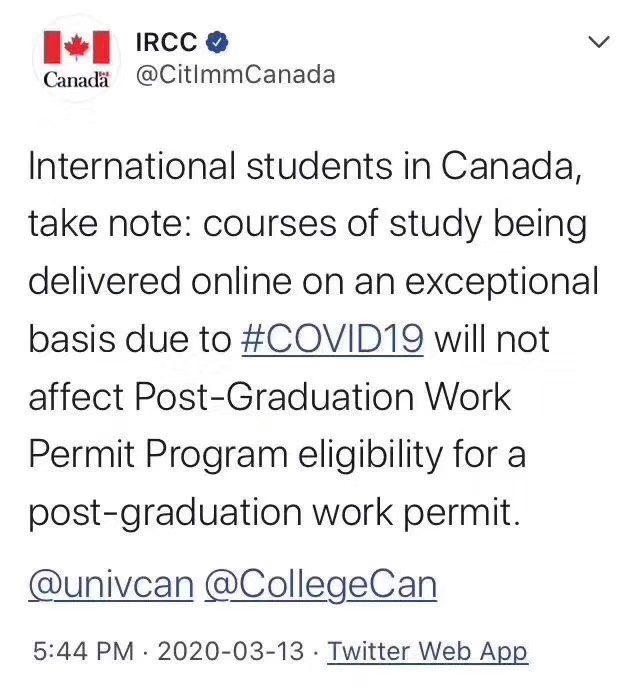This screenshot has height=690, width=640.
Task: Click the 'affect Post-Graduation Work' text line
Action: pyautogui.click(x=270, y=397)
